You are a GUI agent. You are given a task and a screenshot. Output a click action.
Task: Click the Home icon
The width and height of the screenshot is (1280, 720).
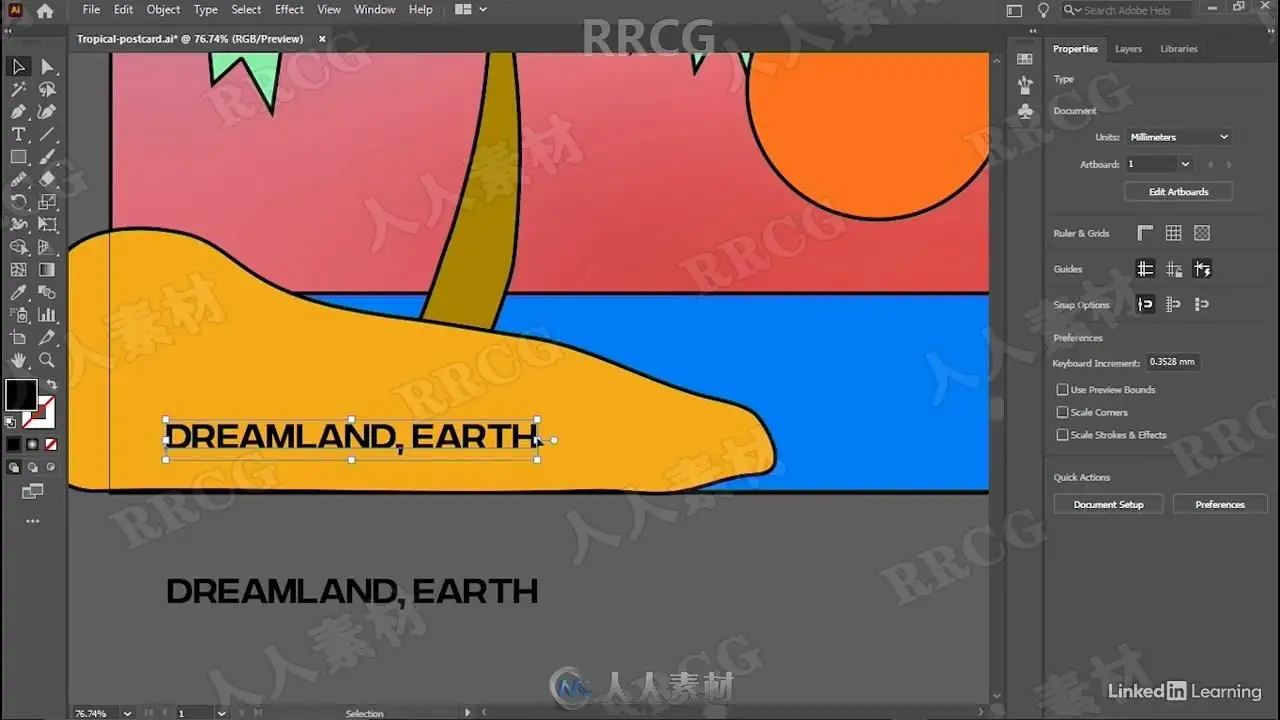coord(45,11)
